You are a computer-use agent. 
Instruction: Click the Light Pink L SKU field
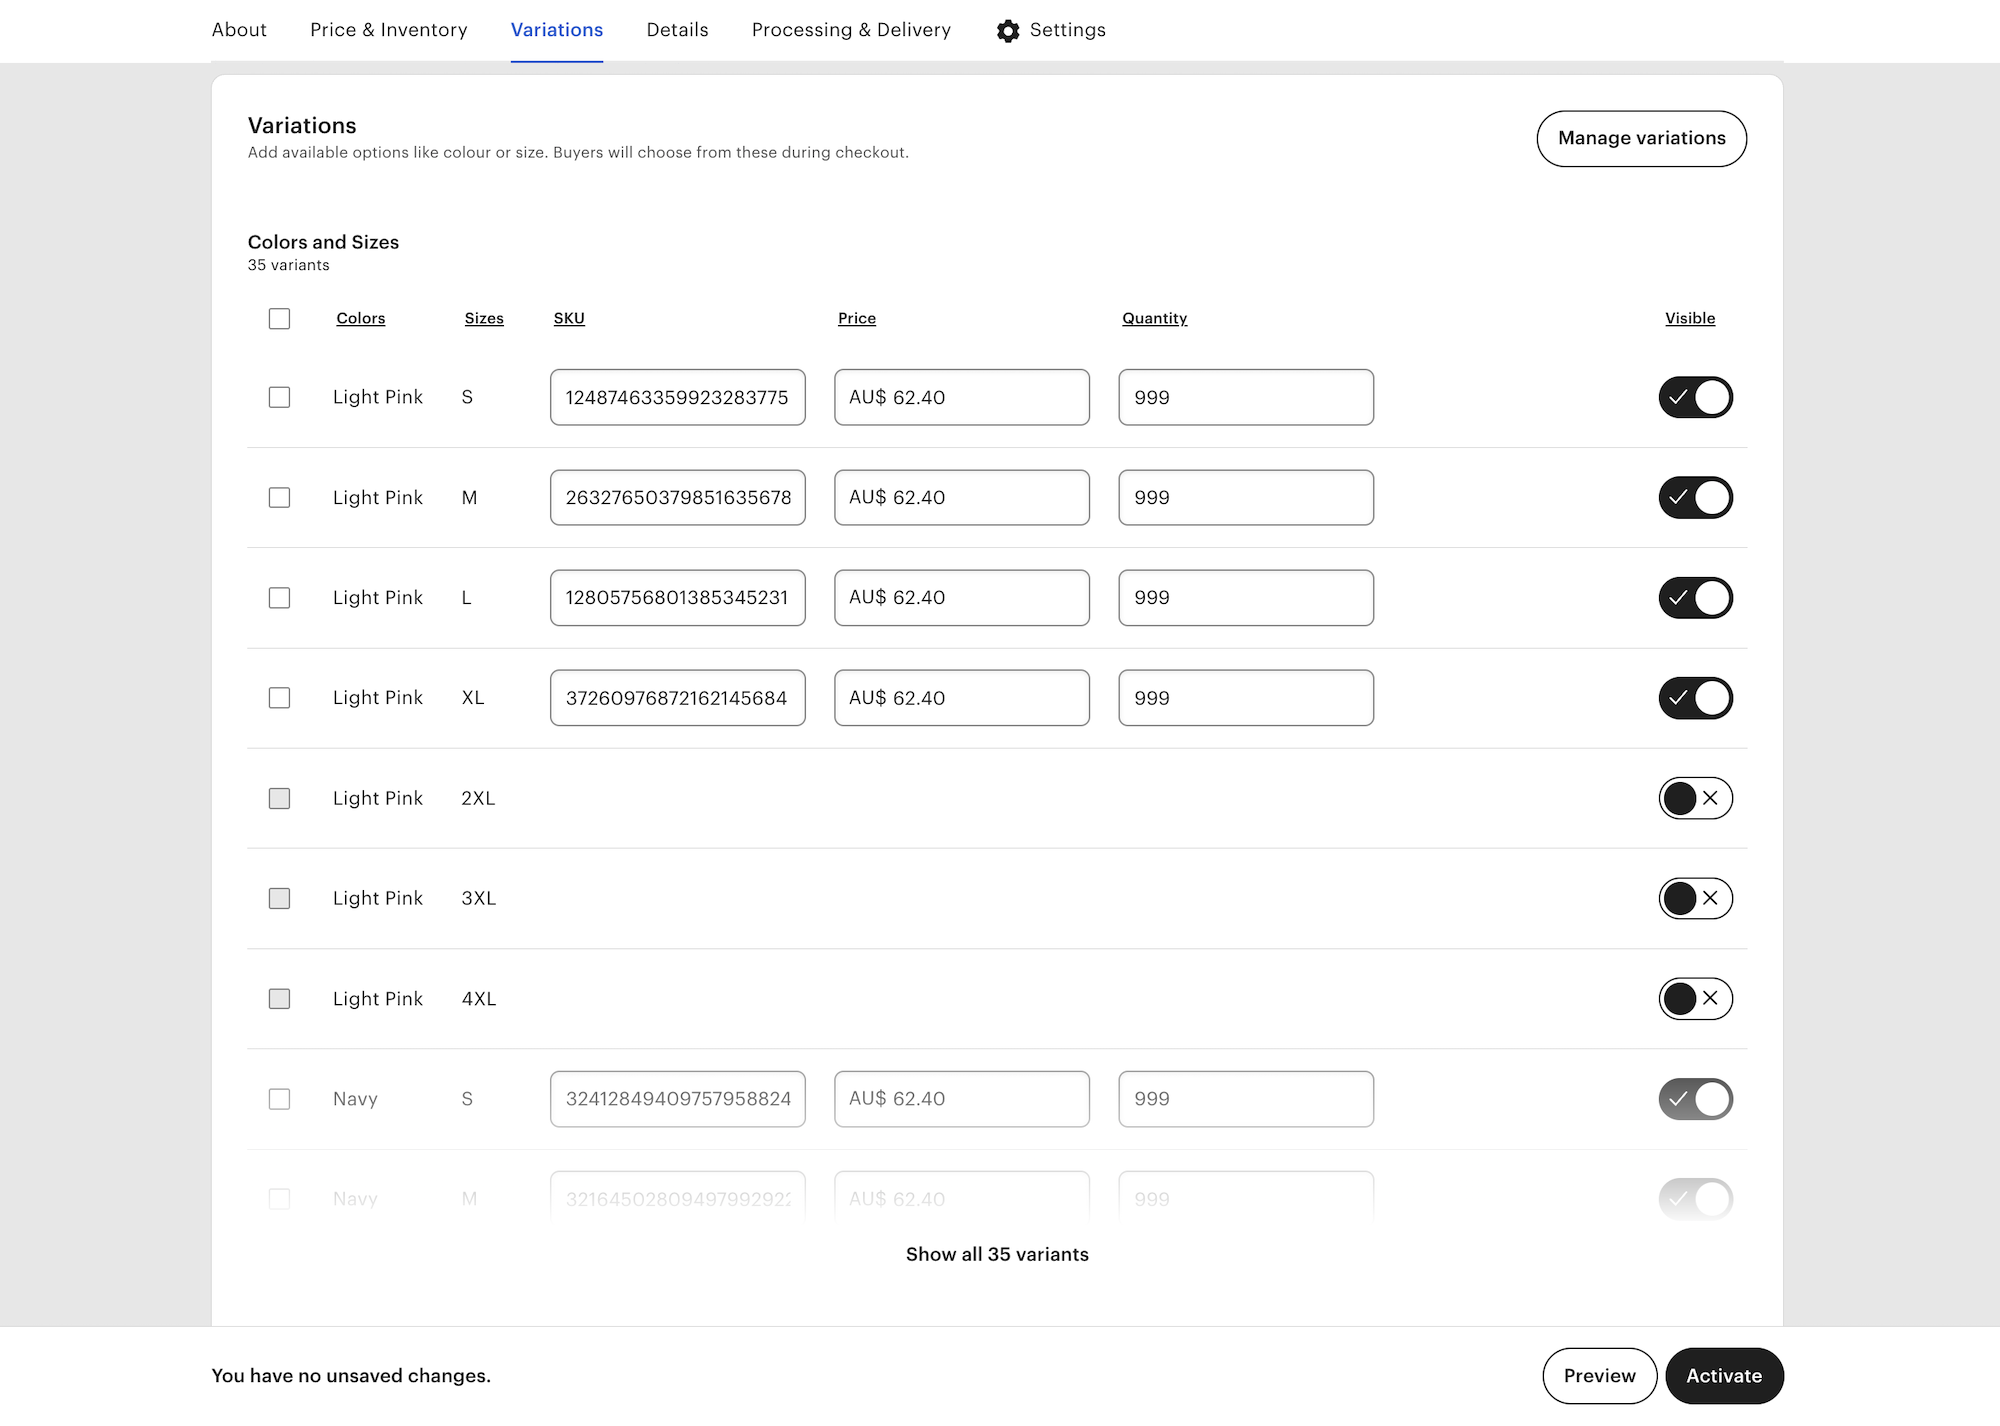click(x=677, y=597)
